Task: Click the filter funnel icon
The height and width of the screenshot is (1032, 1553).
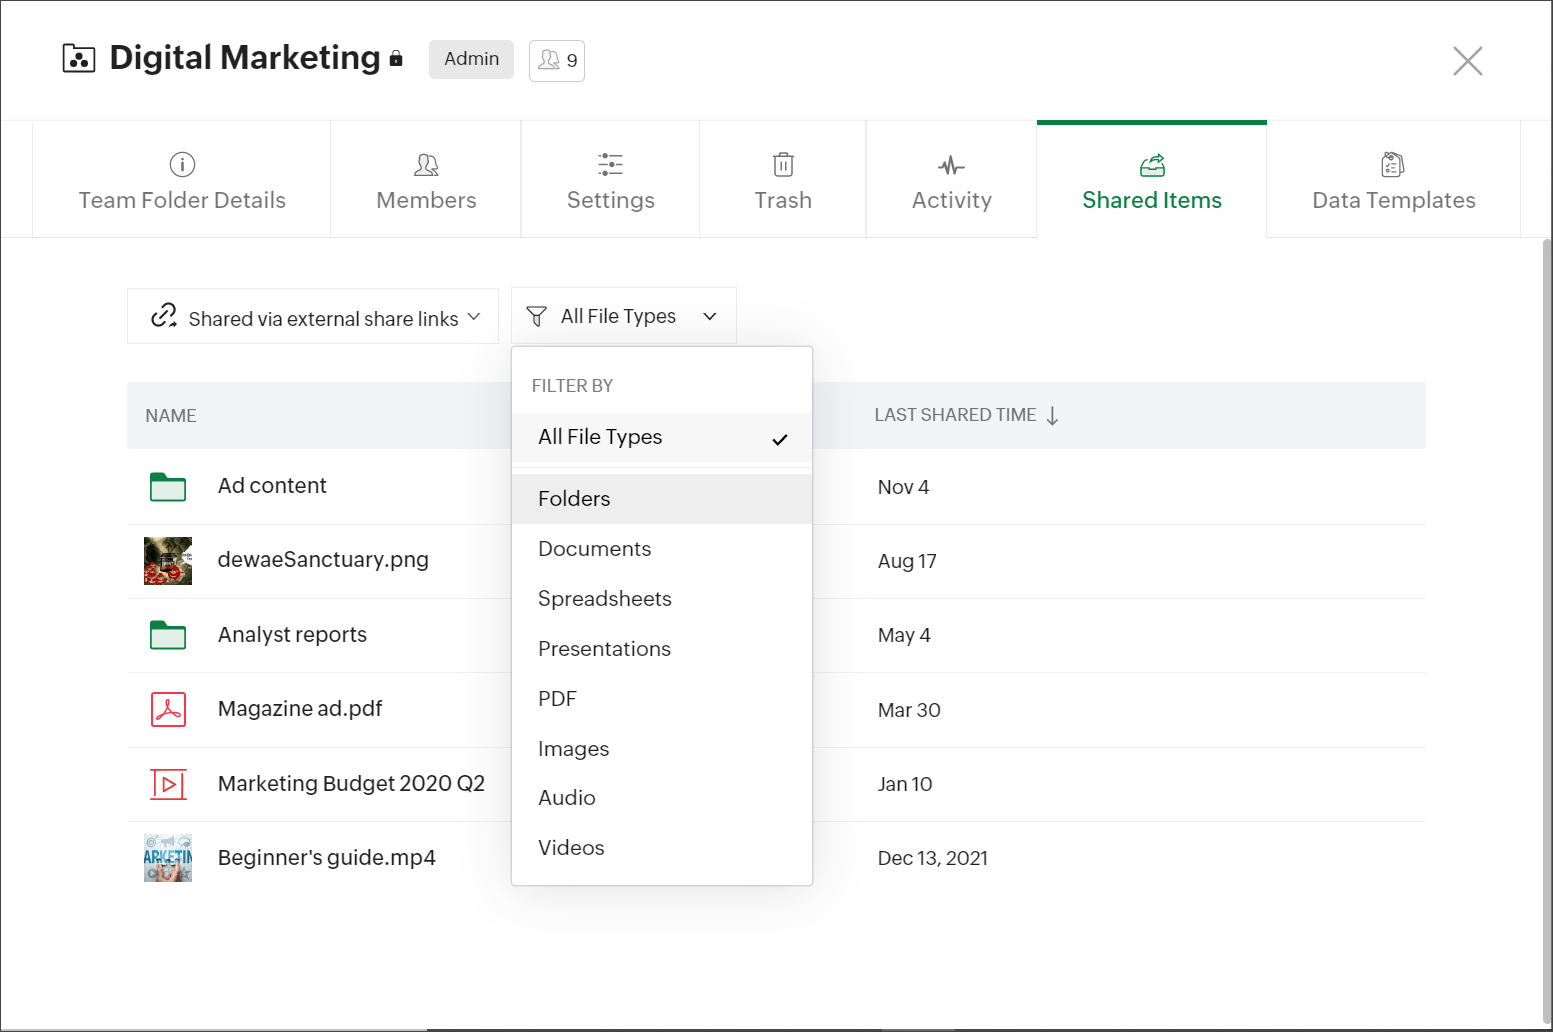Action: [x=537, y=317]
